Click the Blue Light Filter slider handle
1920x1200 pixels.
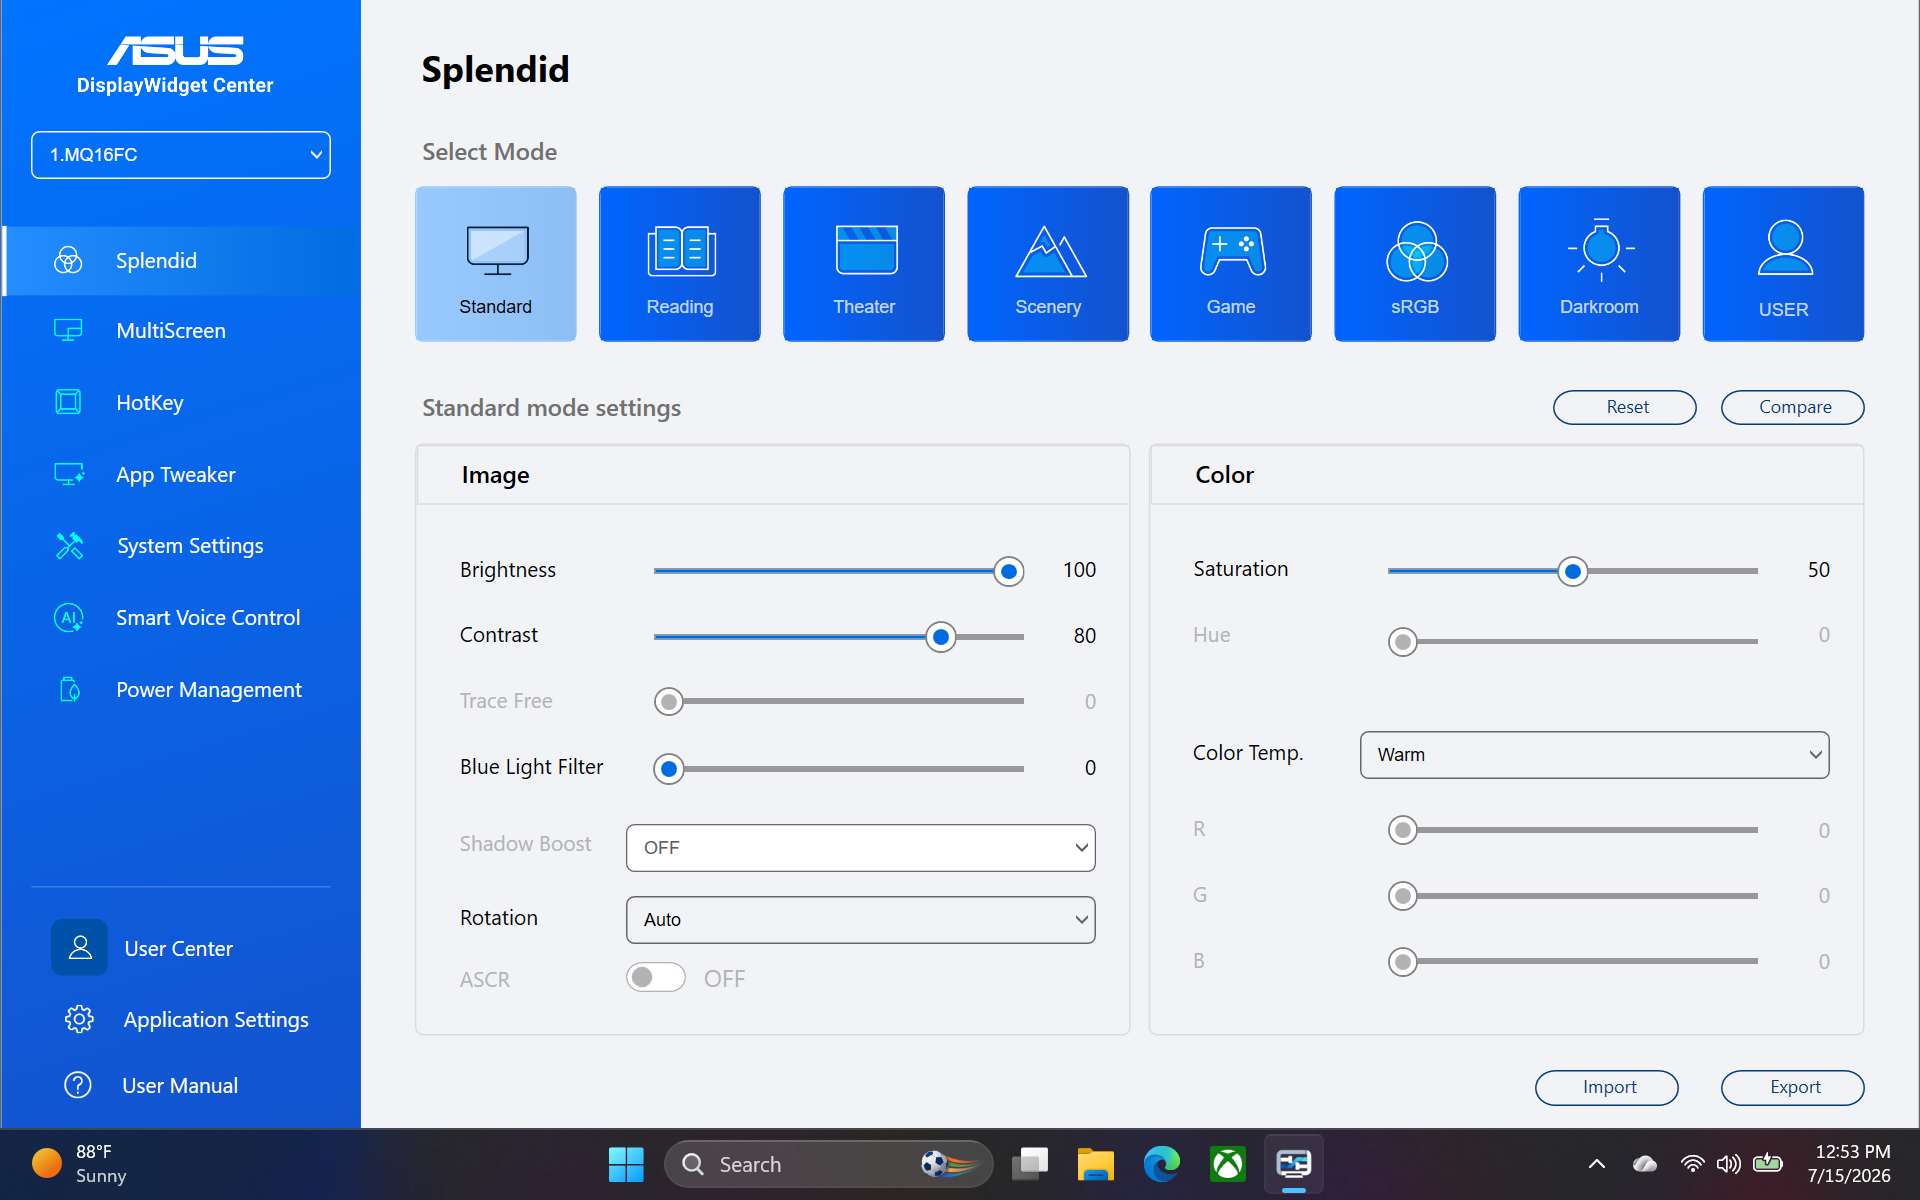[669, 769]
